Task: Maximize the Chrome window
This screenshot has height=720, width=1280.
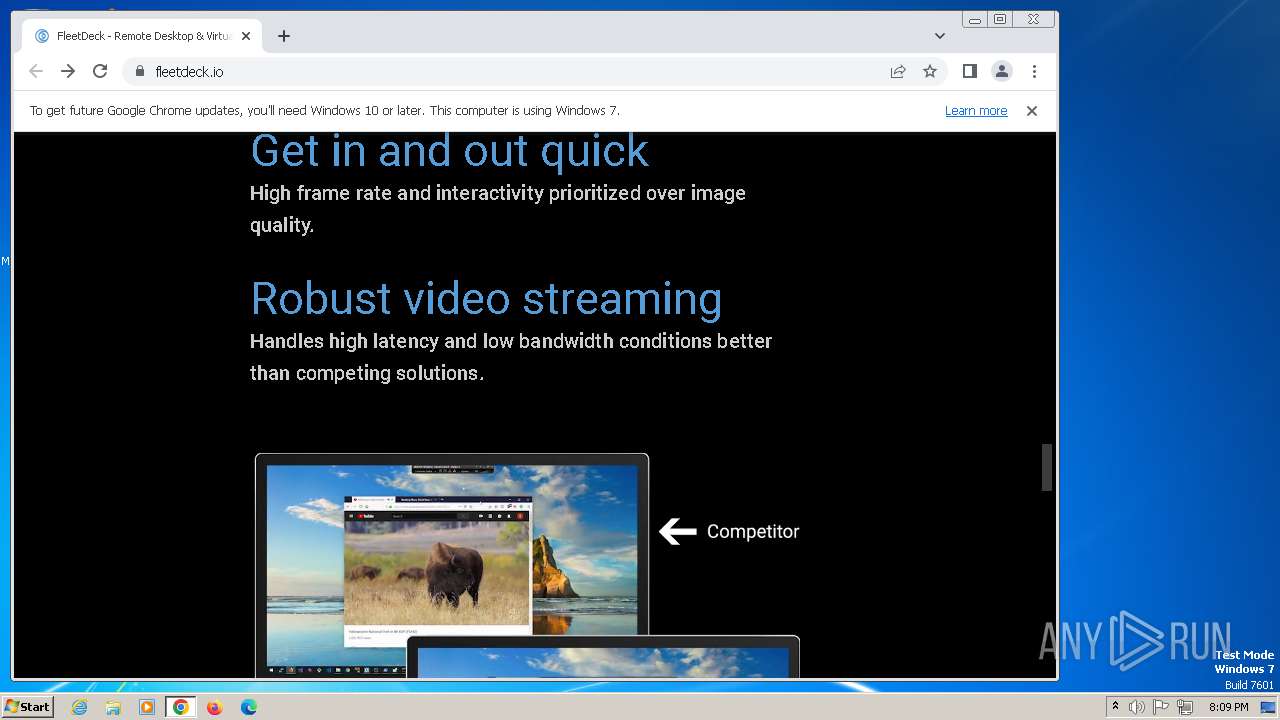Action: click(999, 19)
